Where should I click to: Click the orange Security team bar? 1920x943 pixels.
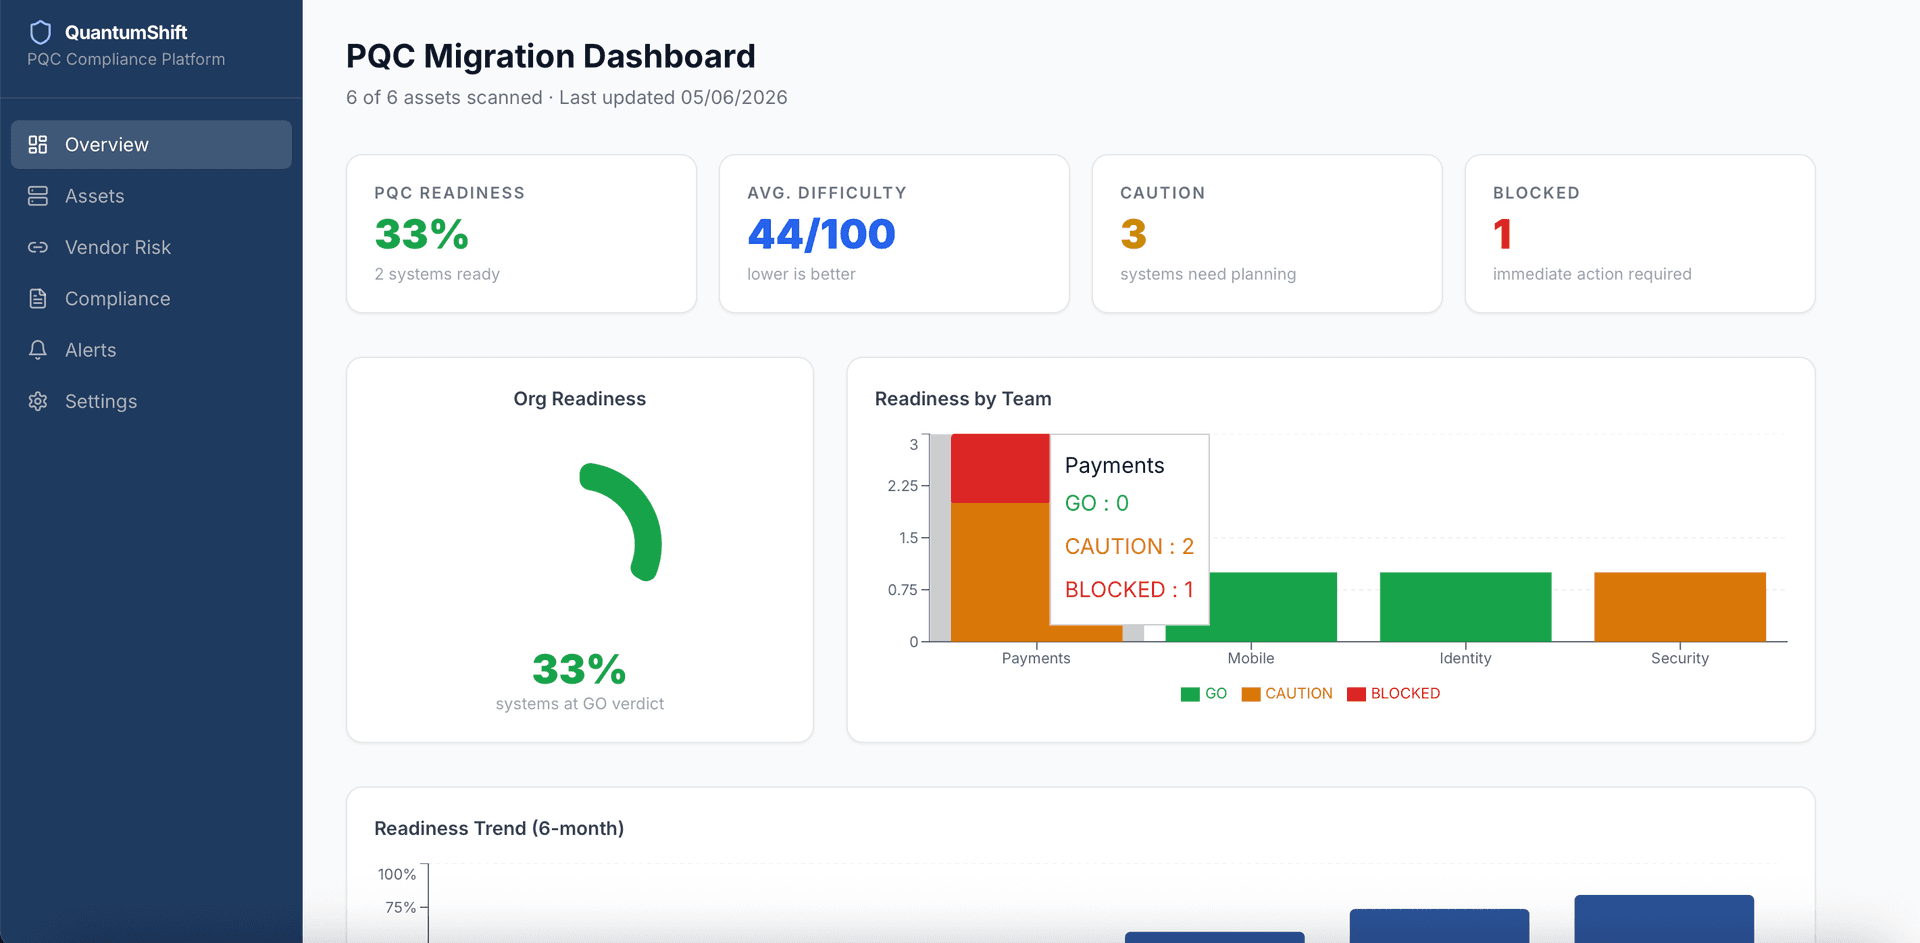(1680, 607)
